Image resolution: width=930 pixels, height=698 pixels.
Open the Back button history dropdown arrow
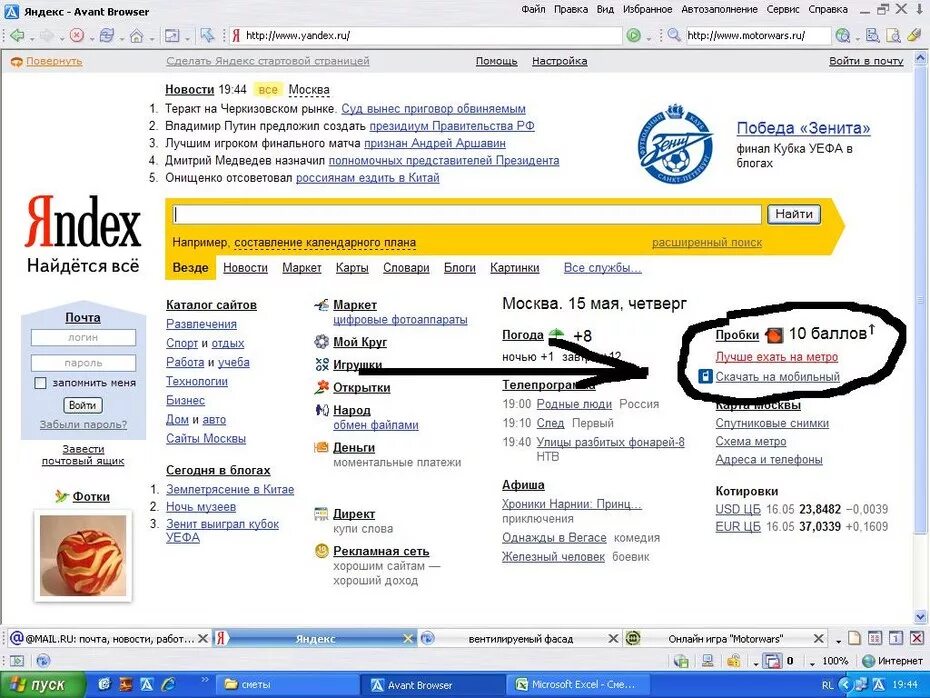click(x=31, y=39)
